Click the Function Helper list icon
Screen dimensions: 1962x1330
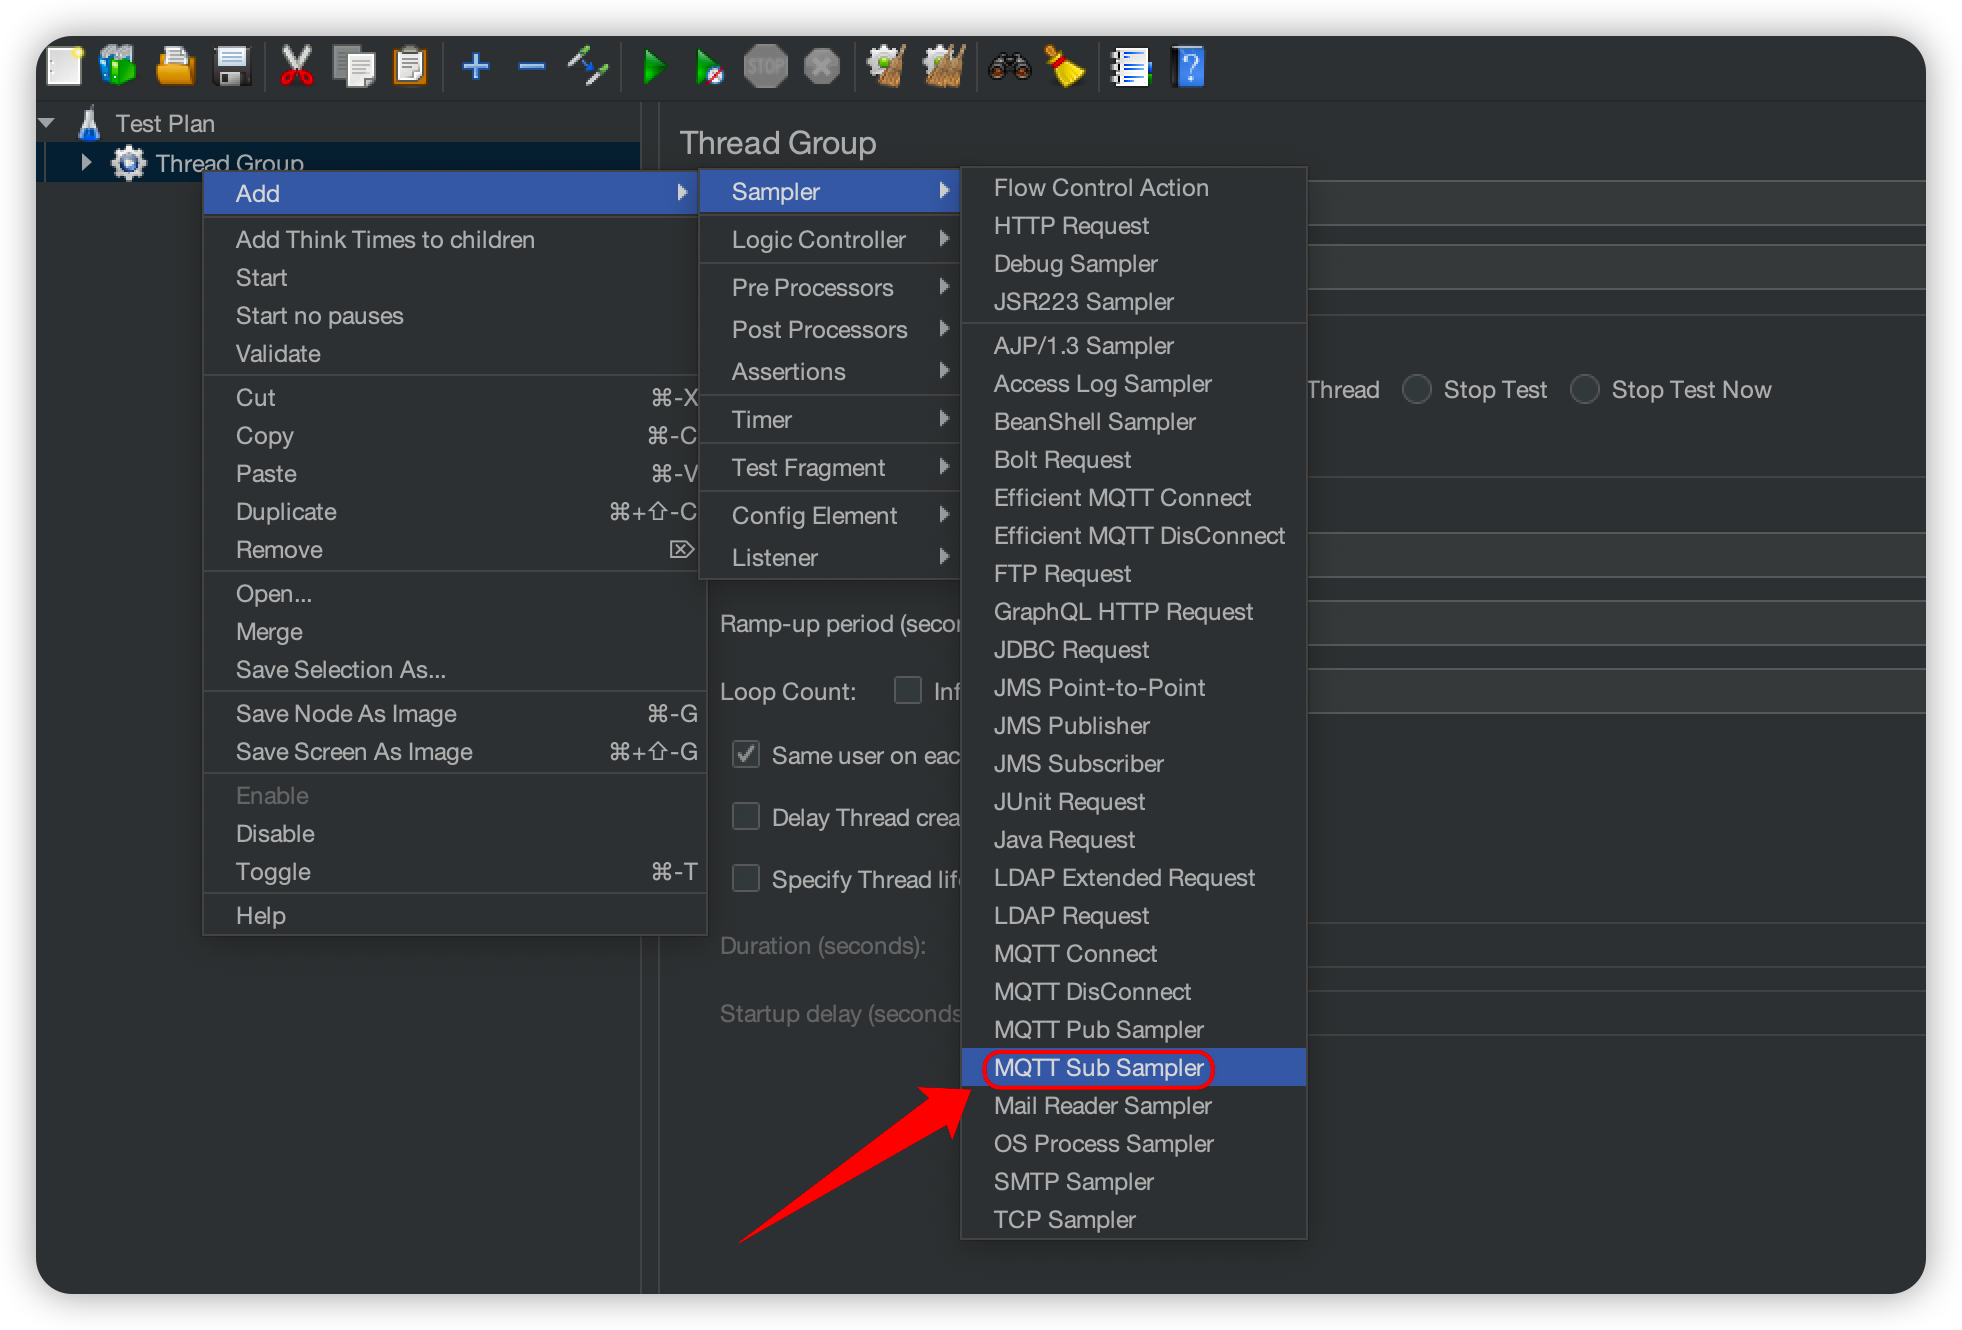(x=1131, y=67)
